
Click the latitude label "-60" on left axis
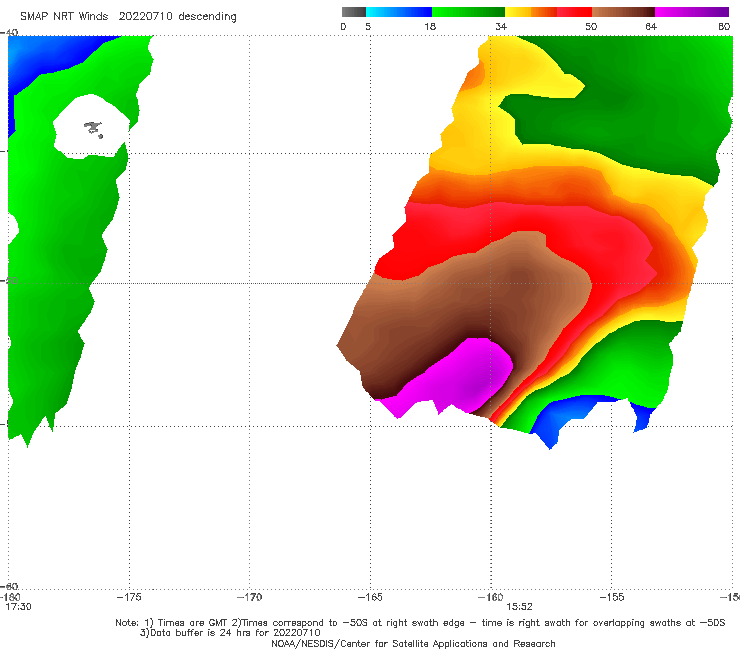[x=10, y=586]
